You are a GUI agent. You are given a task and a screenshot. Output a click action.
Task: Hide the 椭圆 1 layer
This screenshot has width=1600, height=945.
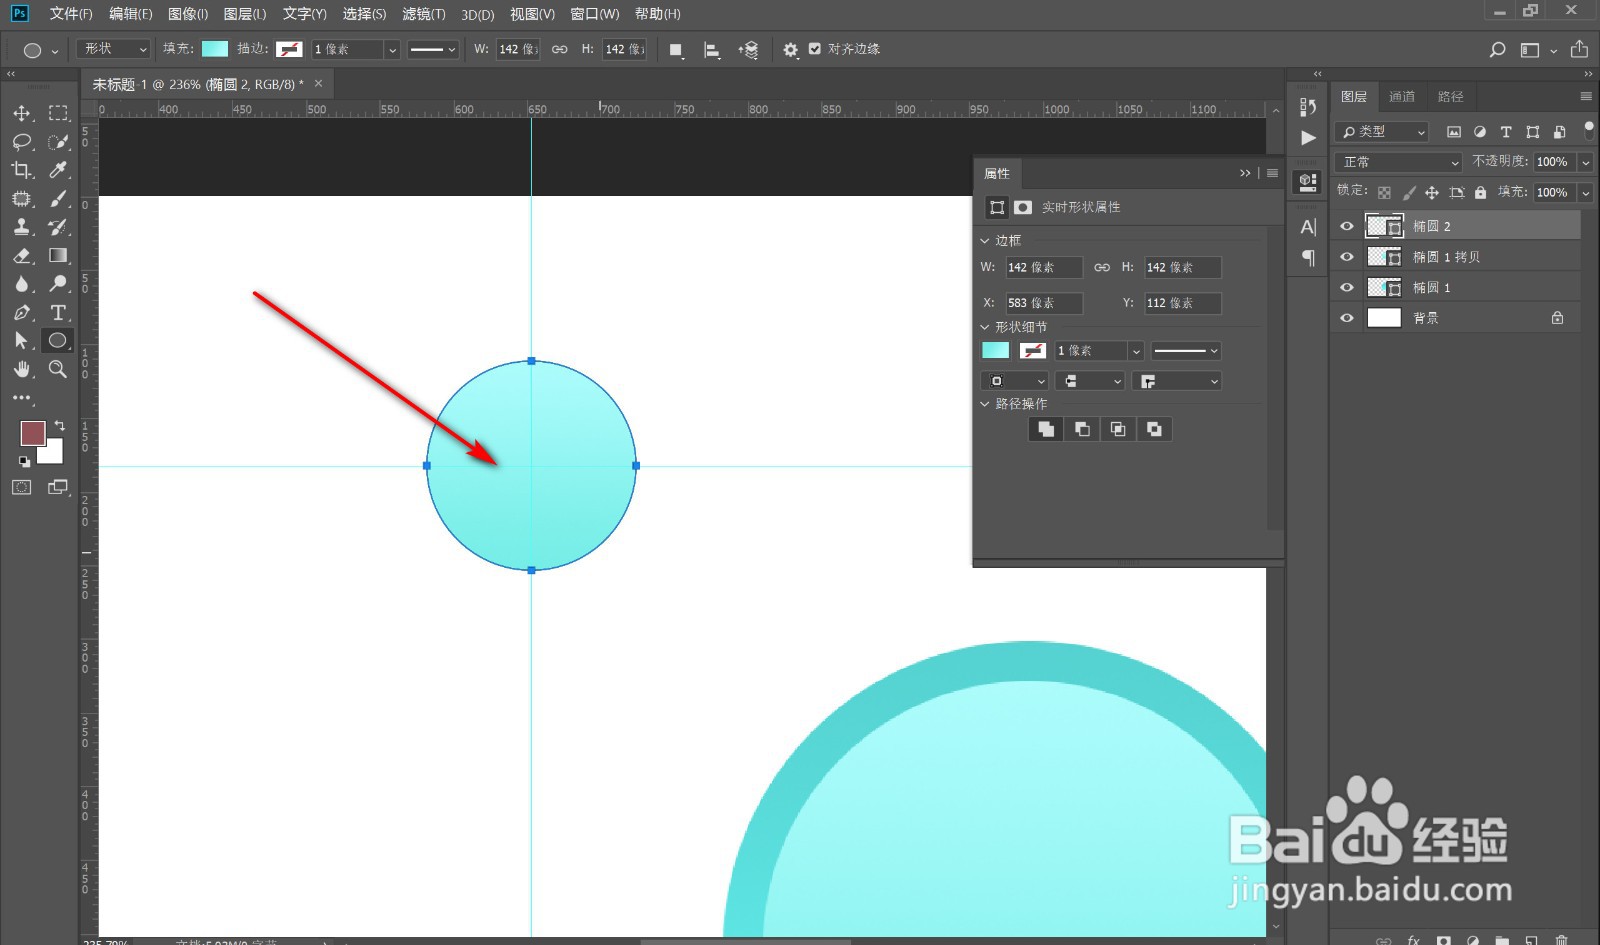tap(1347, 287)
